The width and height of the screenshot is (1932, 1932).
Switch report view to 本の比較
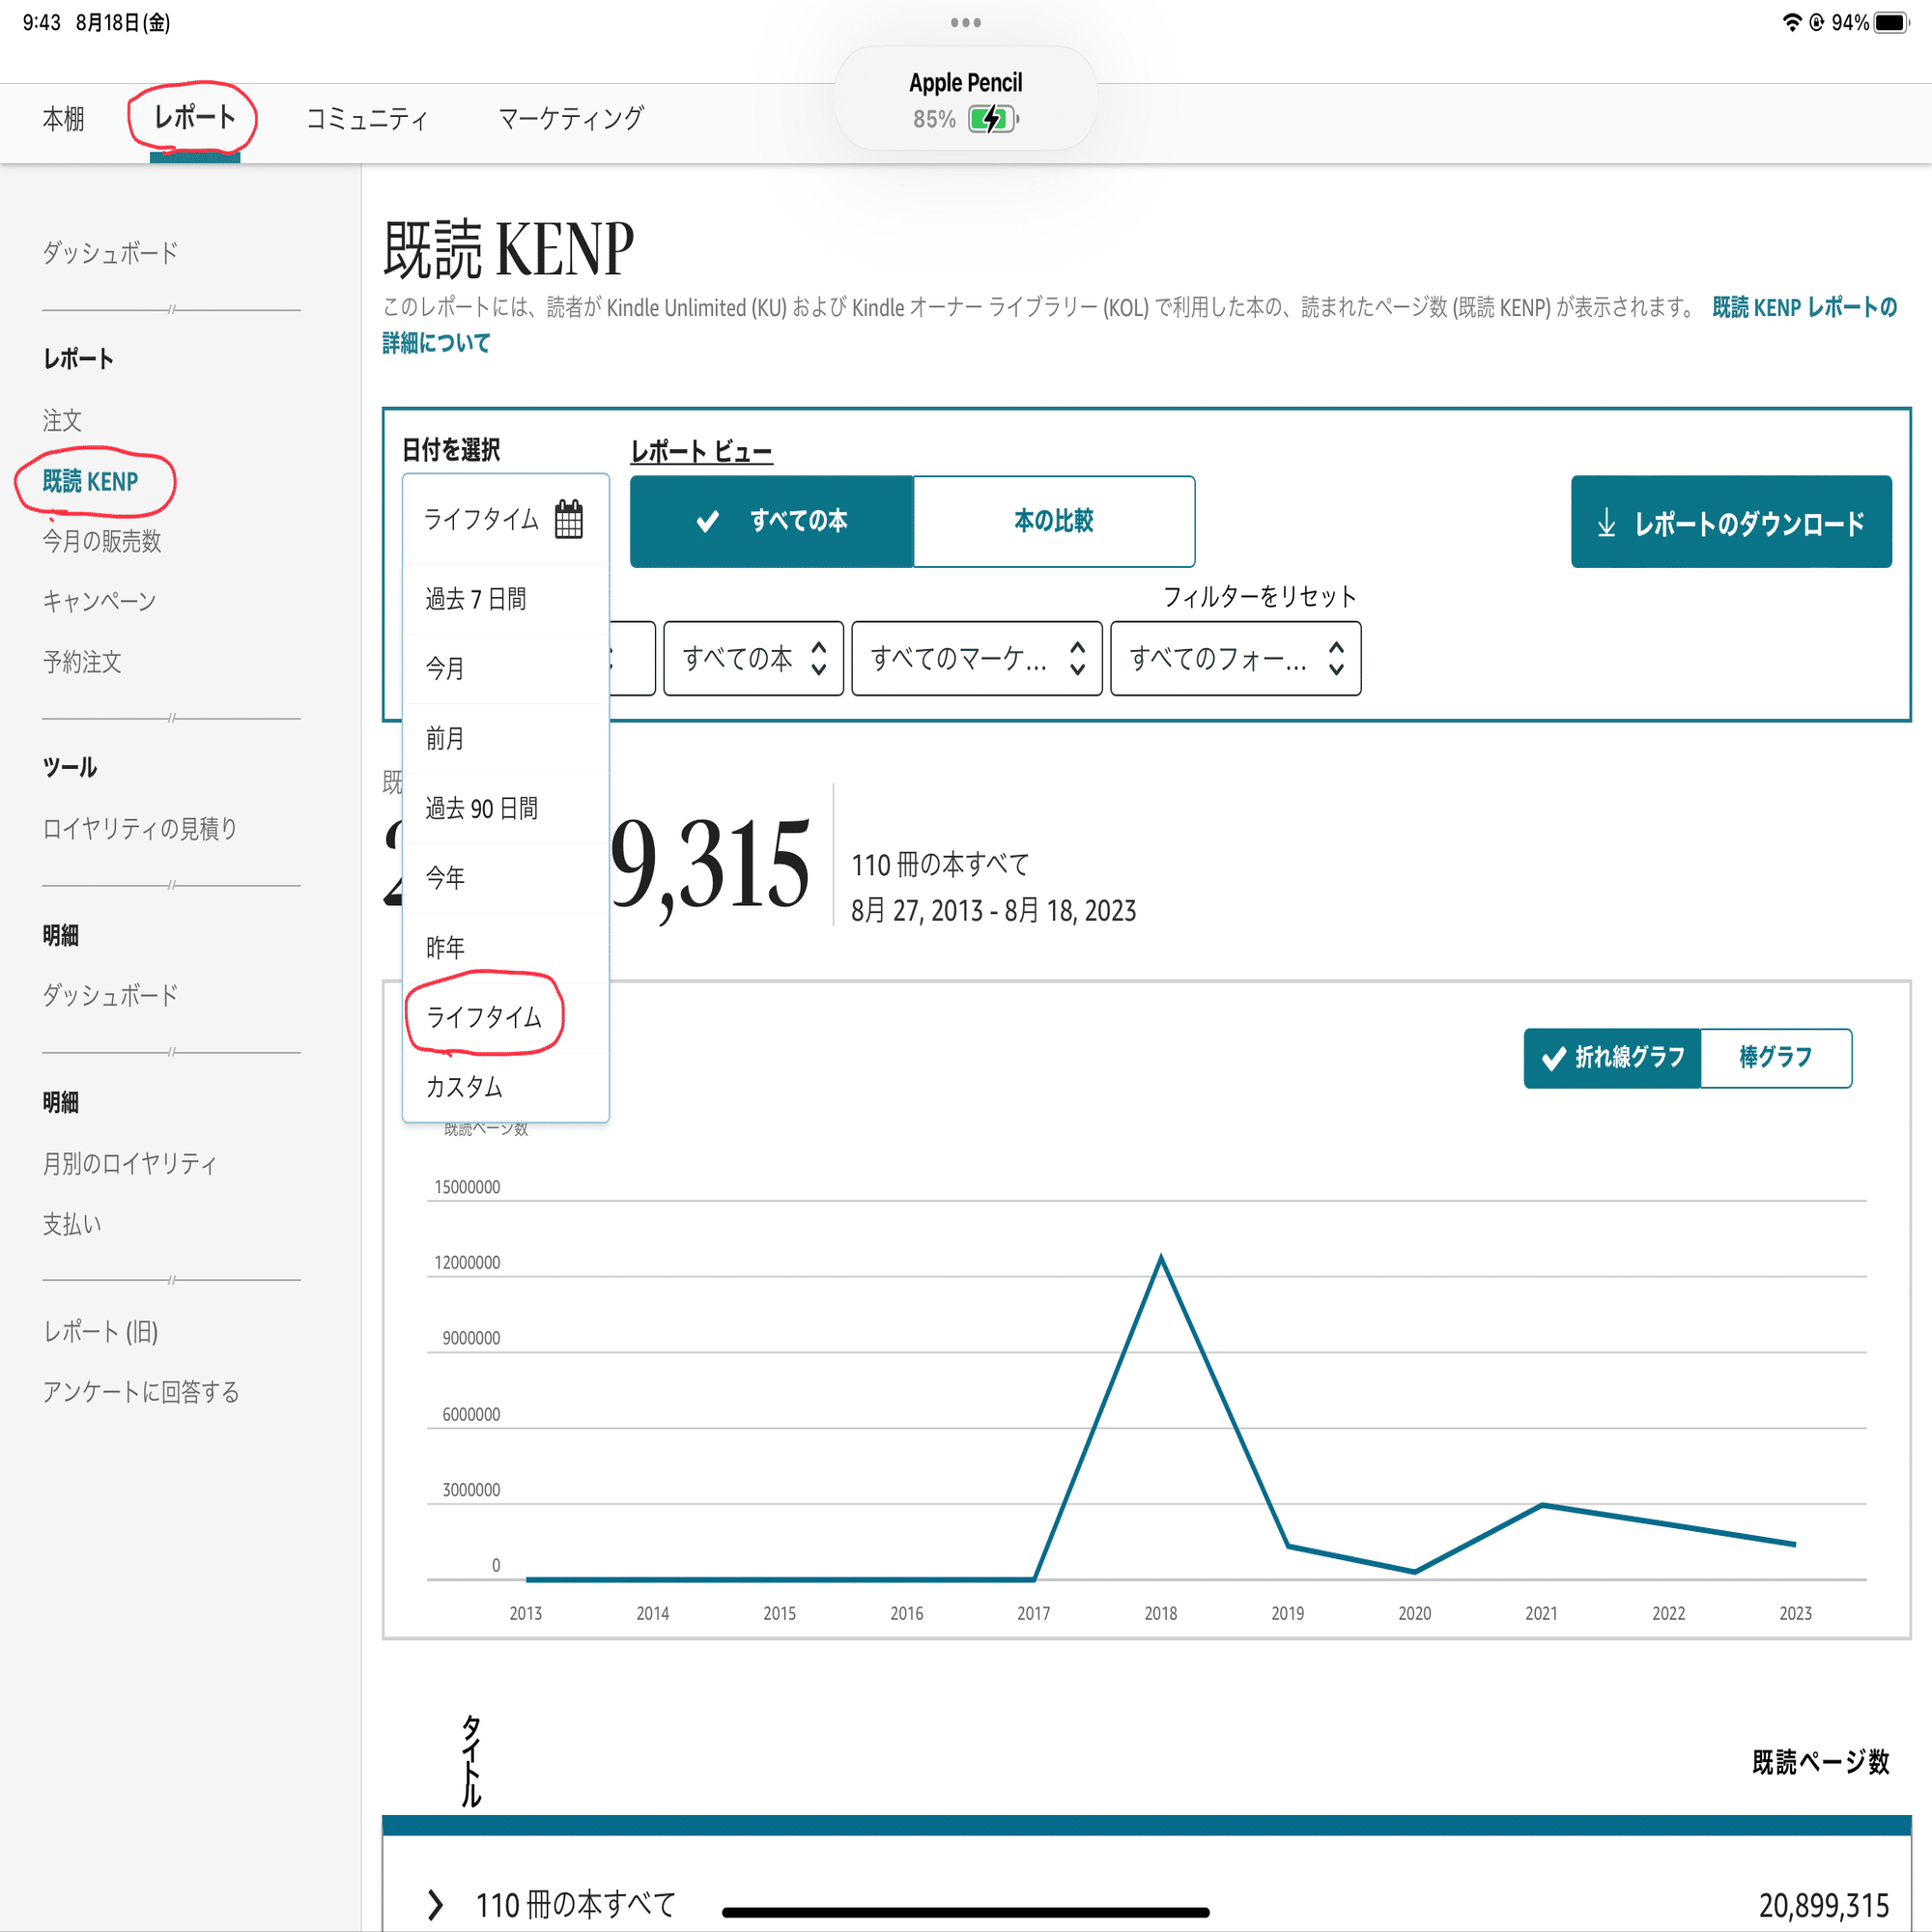pyautogui.click(x=1054, y=521)
